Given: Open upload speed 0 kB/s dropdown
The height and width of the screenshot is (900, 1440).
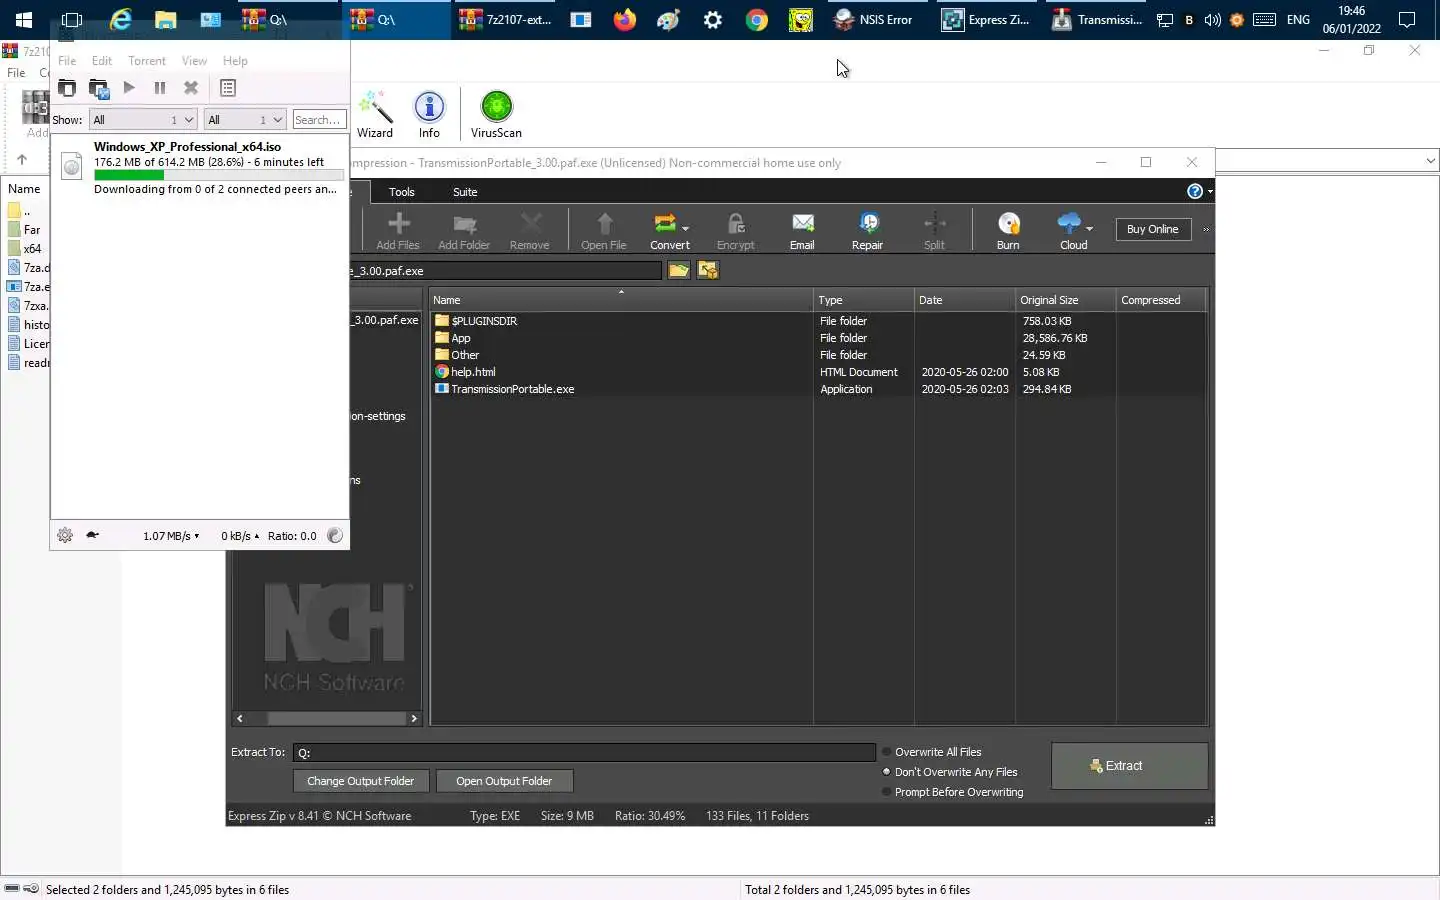Looking at the screenshot, I should 240,536.
